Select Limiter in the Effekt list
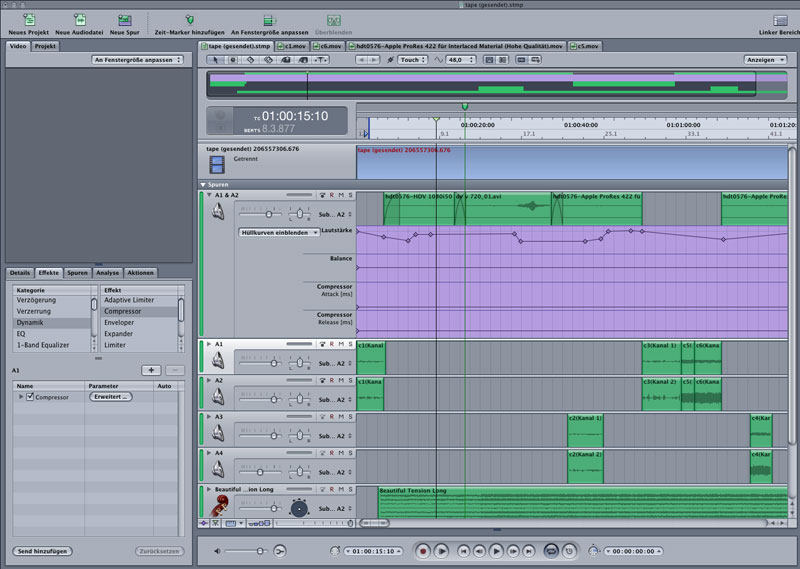This screenshot has height=569, width=800. [114, 344]
